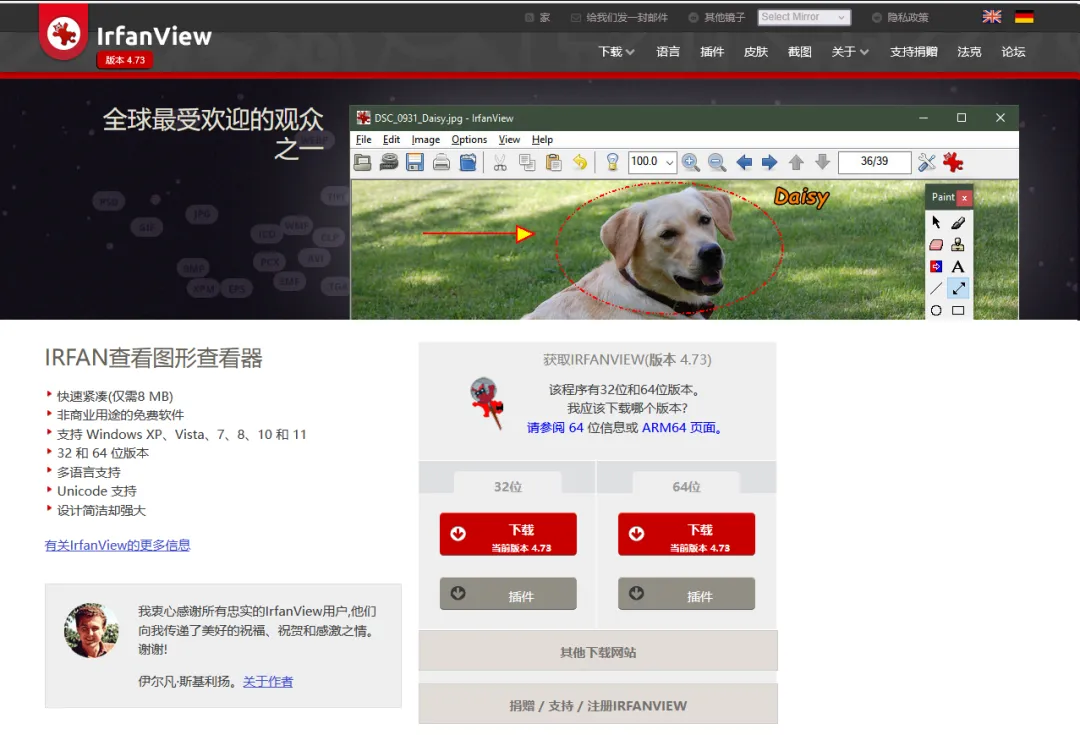Open the 有关IrfanView的更多信息 link
The image size is (1080, 735).
tap(117, 546)
